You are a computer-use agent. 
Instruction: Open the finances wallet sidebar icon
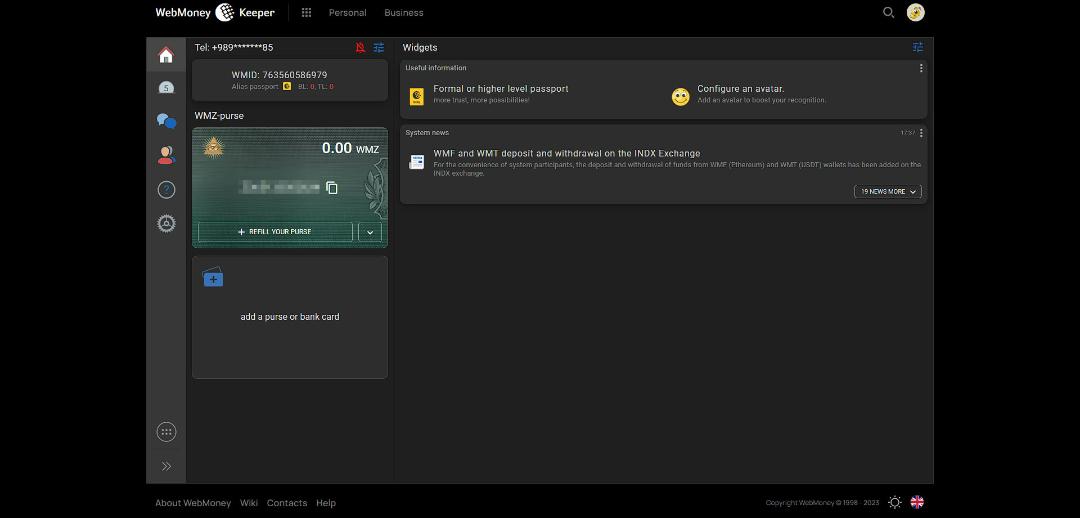(x=166, y=87)
